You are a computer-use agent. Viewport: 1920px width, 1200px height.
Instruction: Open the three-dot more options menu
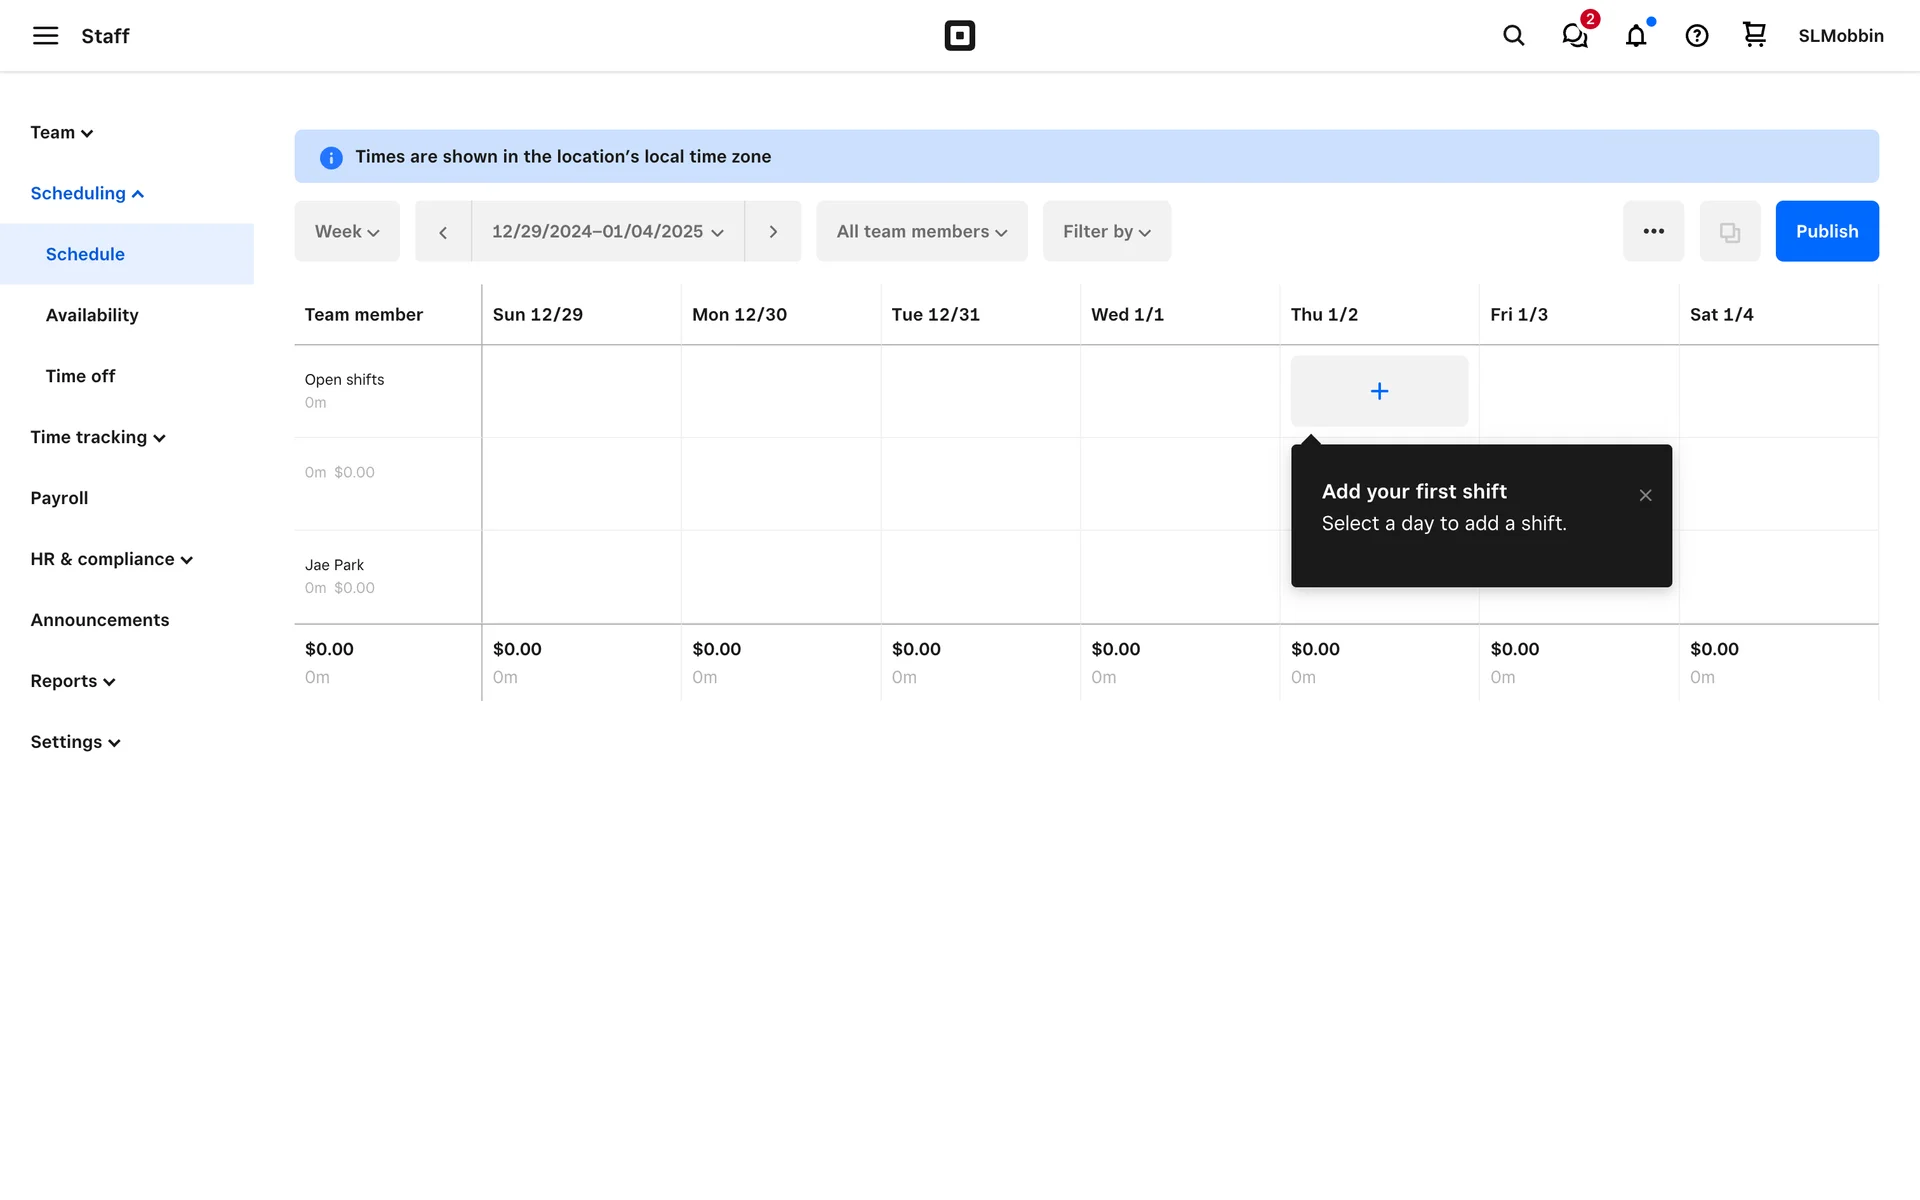(x=1653, y=232)
